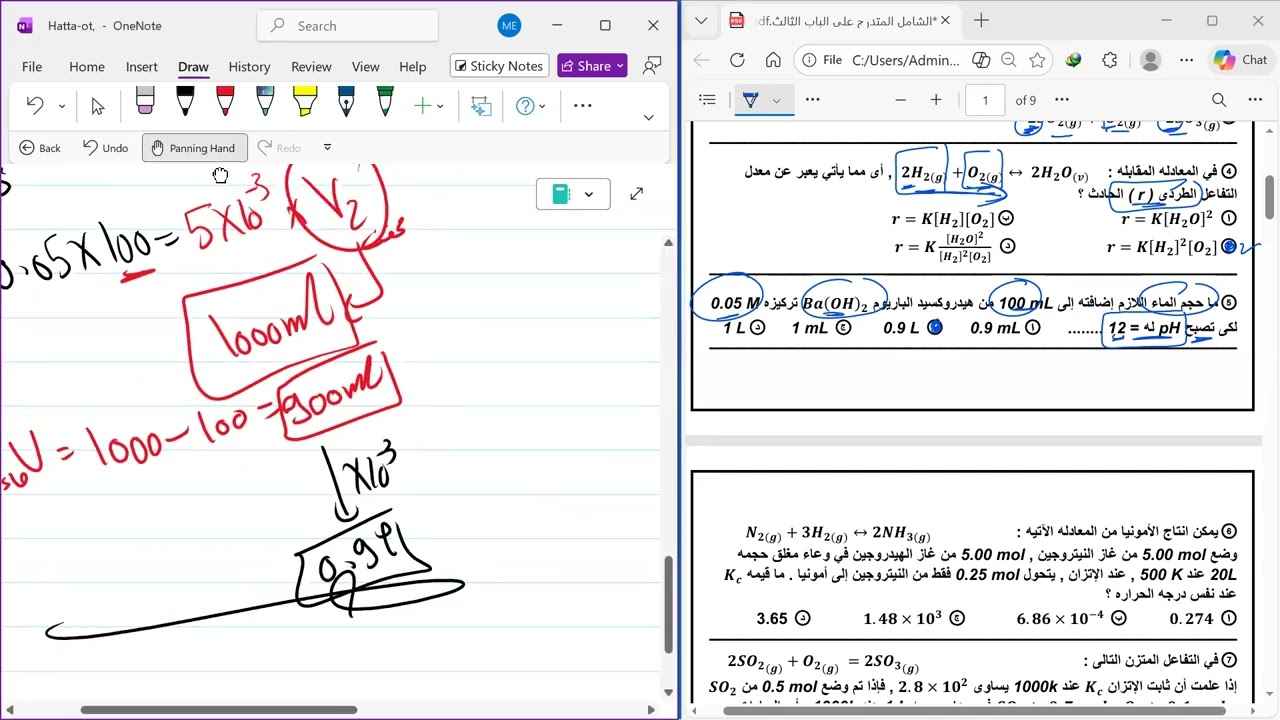Open Edge profile avatar

[x=1150, y=60]
